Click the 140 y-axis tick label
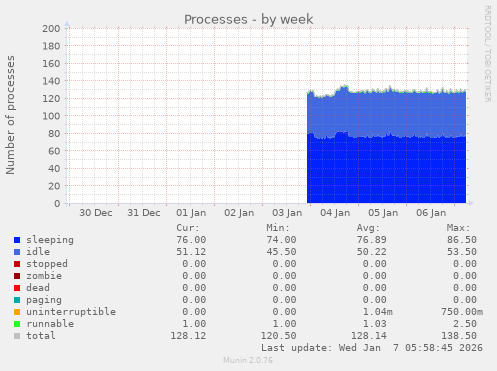The width and height of the screenshot is (497, 371). pos(51,81)
